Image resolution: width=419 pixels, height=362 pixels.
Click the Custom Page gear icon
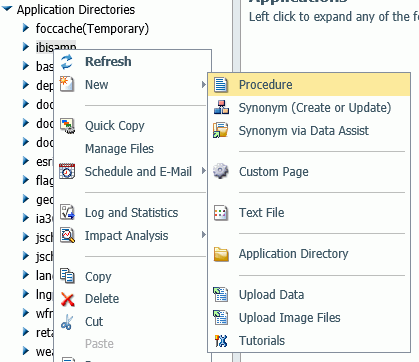point(221,171)
